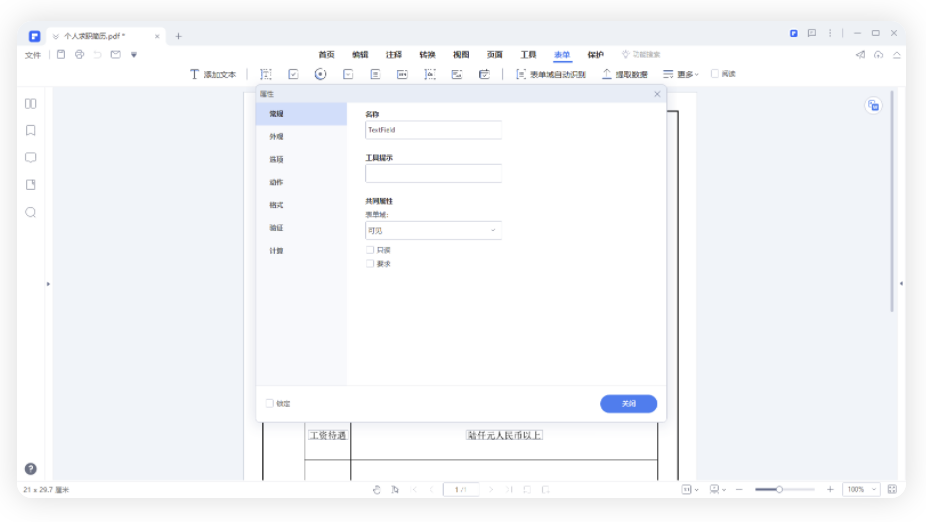The height and width of the screenshot is (522, 926).
Task: Open the thumbnails panel in left sidebar
Action: point(31,104)
